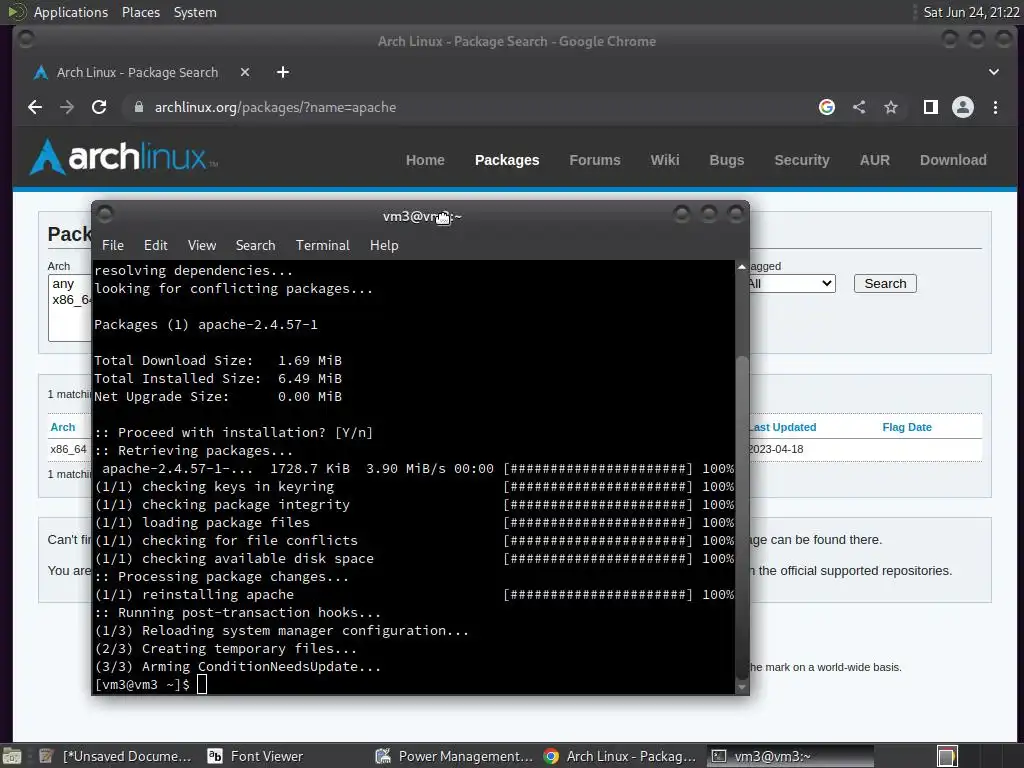Viewport: 1024px width, 768px height.
Task: Click the terminal scrollbar down arrow
Action: [x=741, y=687]
